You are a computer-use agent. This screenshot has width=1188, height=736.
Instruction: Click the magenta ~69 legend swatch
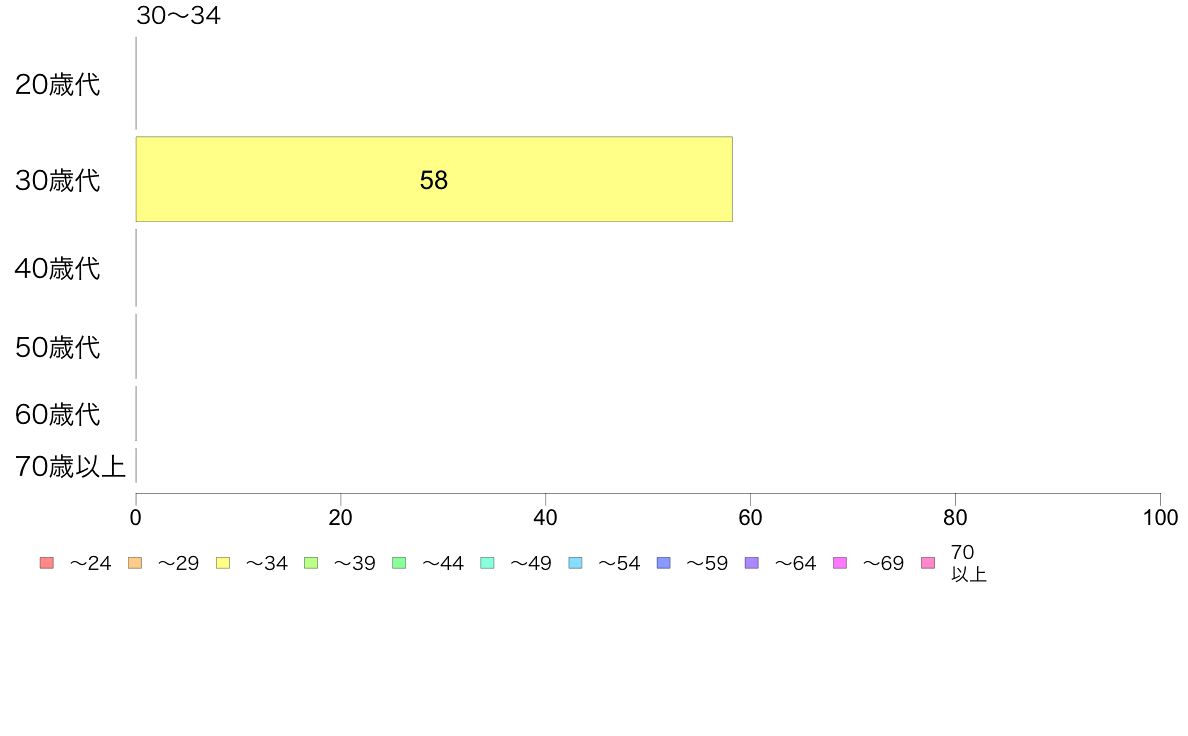click(839, 562)
